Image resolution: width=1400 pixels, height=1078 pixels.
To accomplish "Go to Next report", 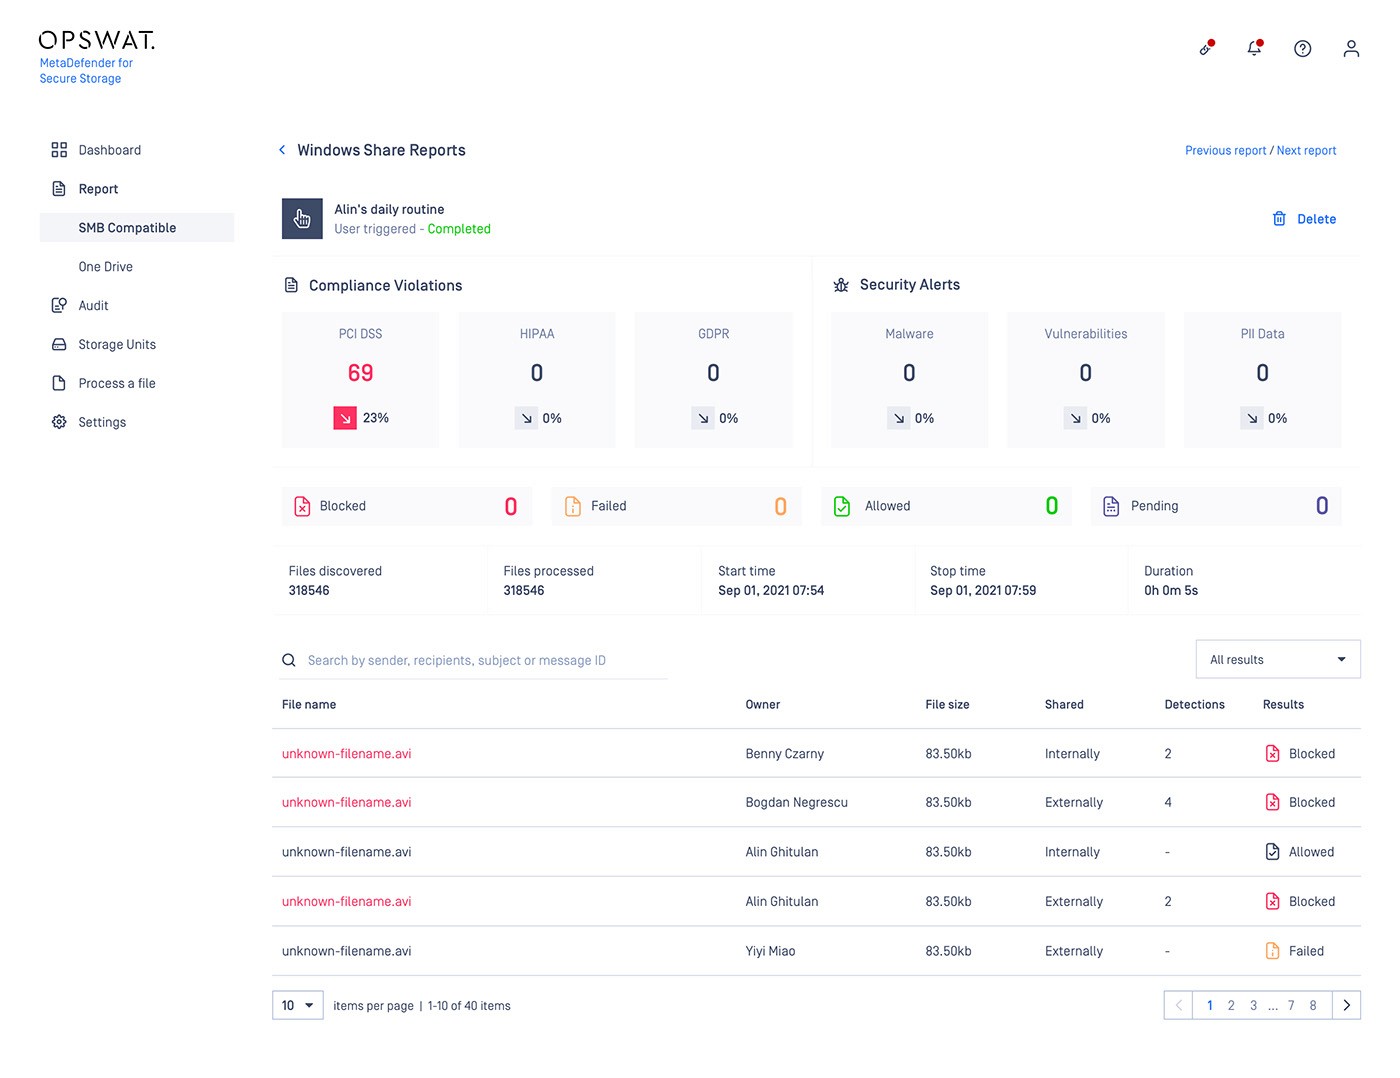I will click(1306, 150).
